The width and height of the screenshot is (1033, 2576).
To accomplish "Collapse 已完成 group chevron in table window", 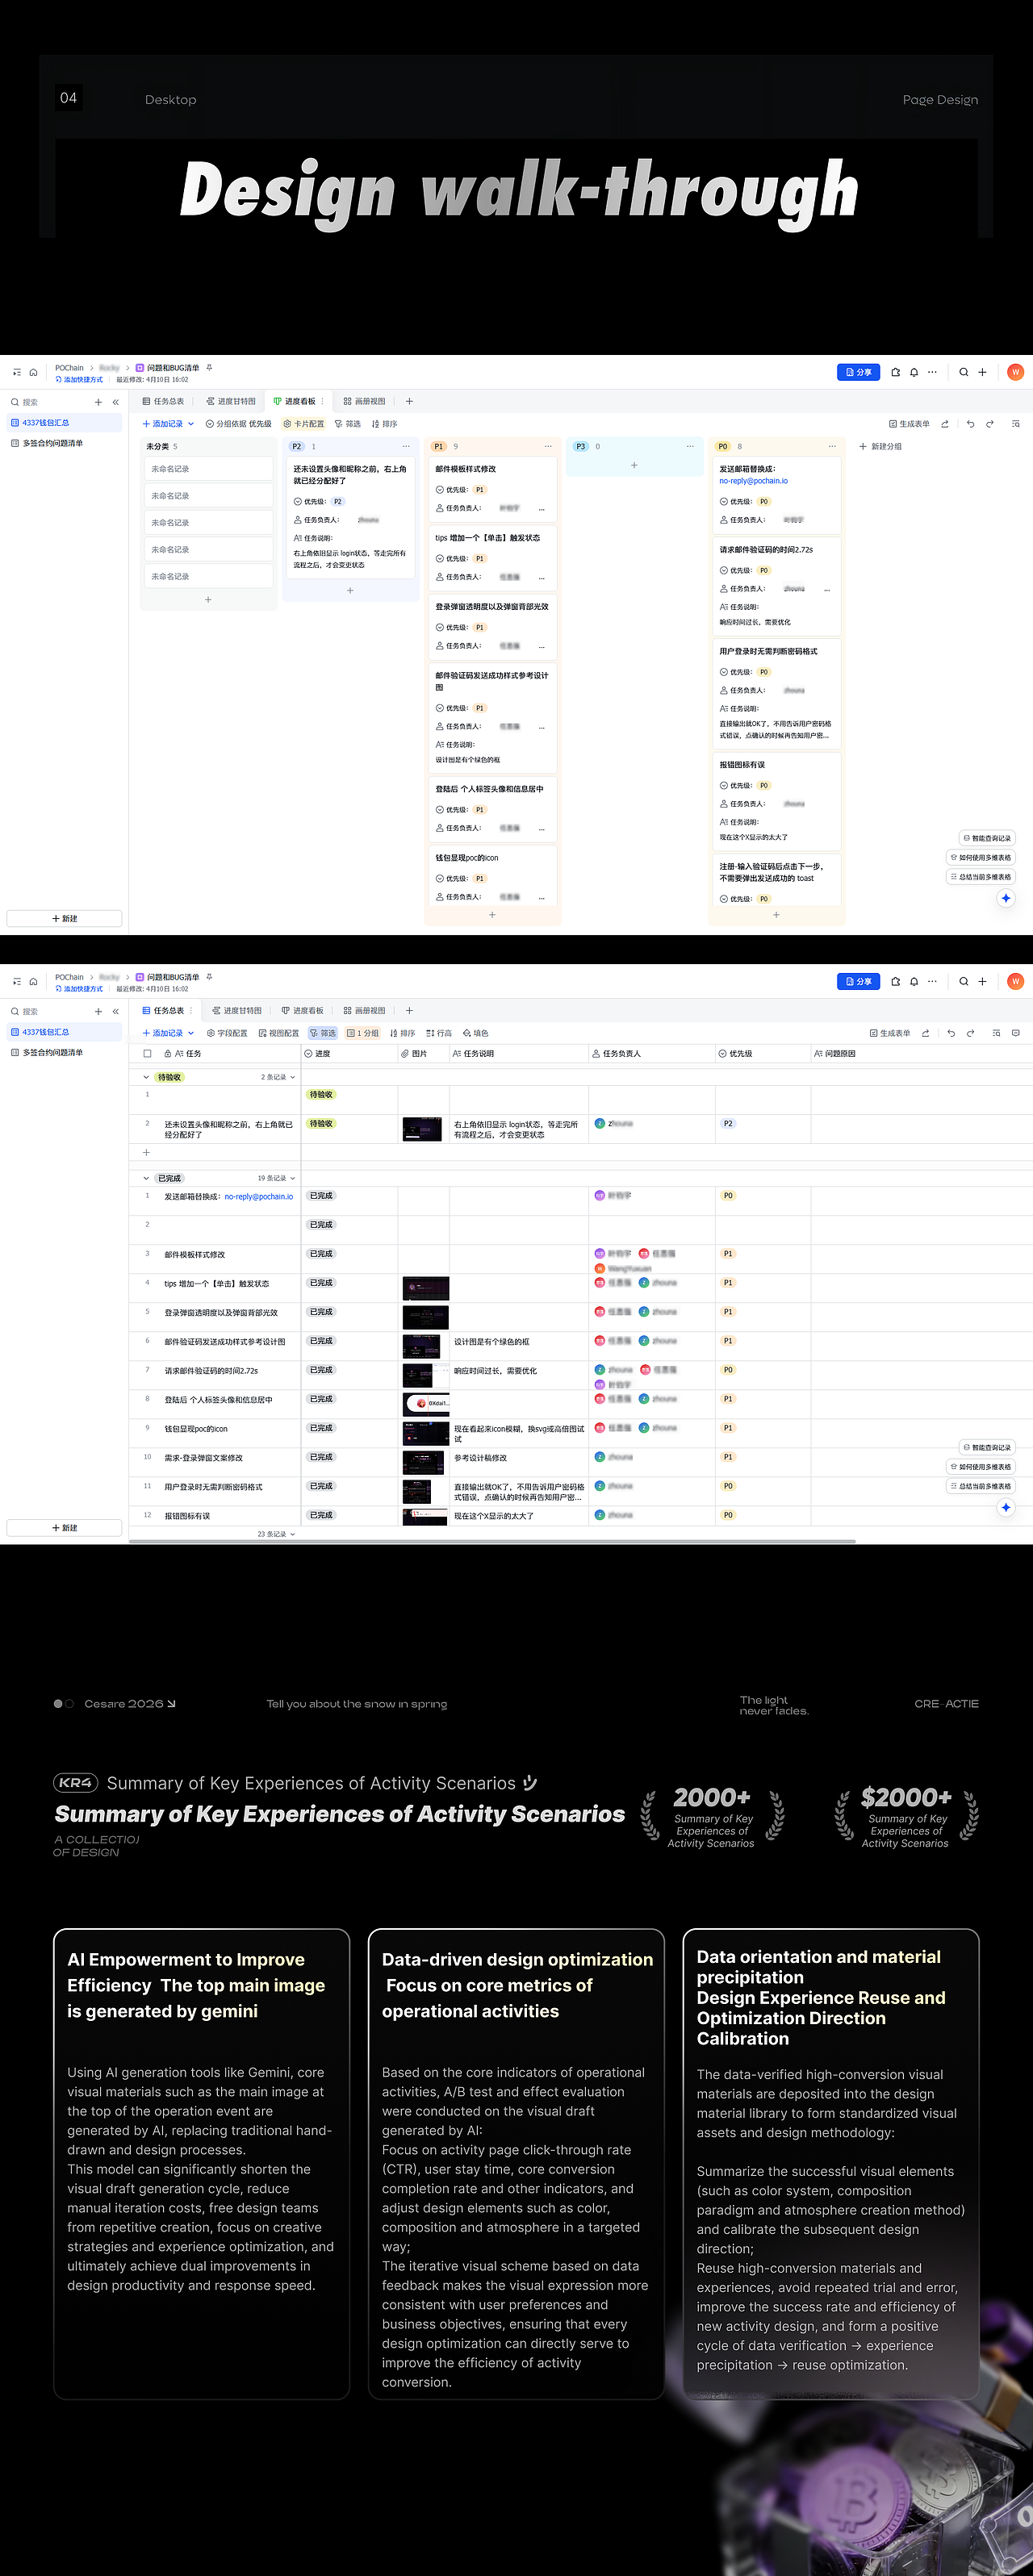I will tap(146, 1179).
